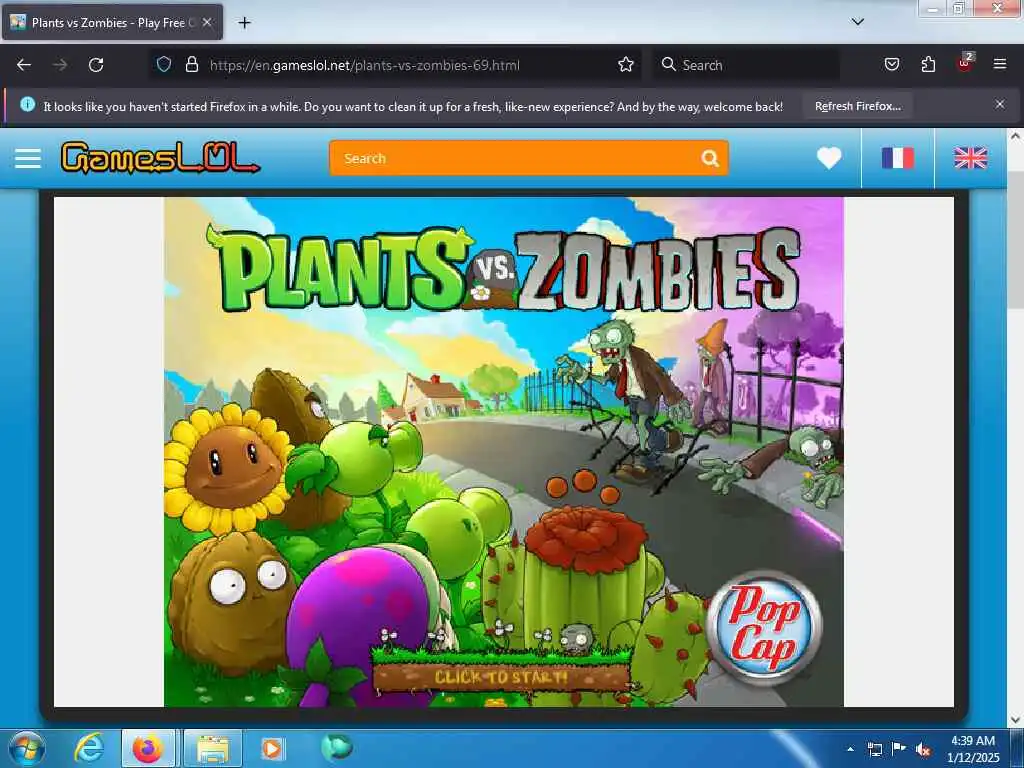The height and width of the screenshot is (768, 1024).
Task: Click the Firefox taskbar icon
Action: (148, 749)
